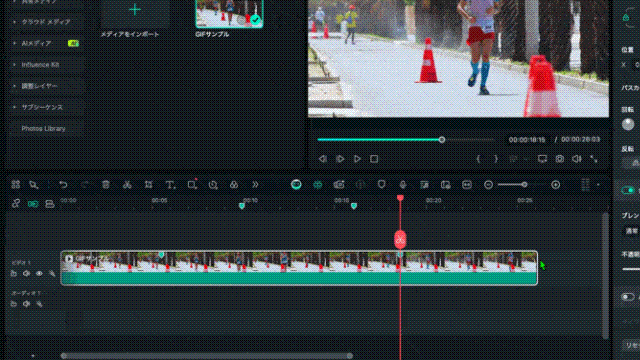Set mark-in with left brace icon
Screen dimensions: 640x360
coord(478,159)
